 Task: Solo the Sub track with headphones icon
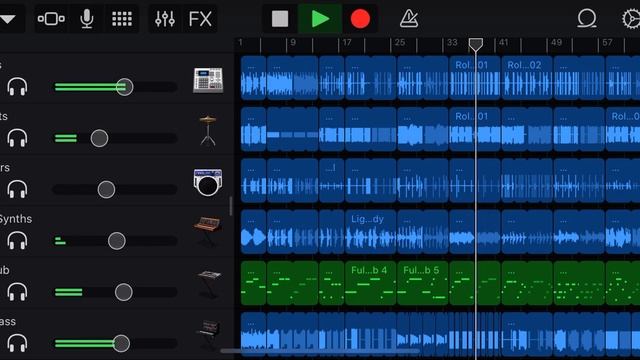(x=17, y=292)
